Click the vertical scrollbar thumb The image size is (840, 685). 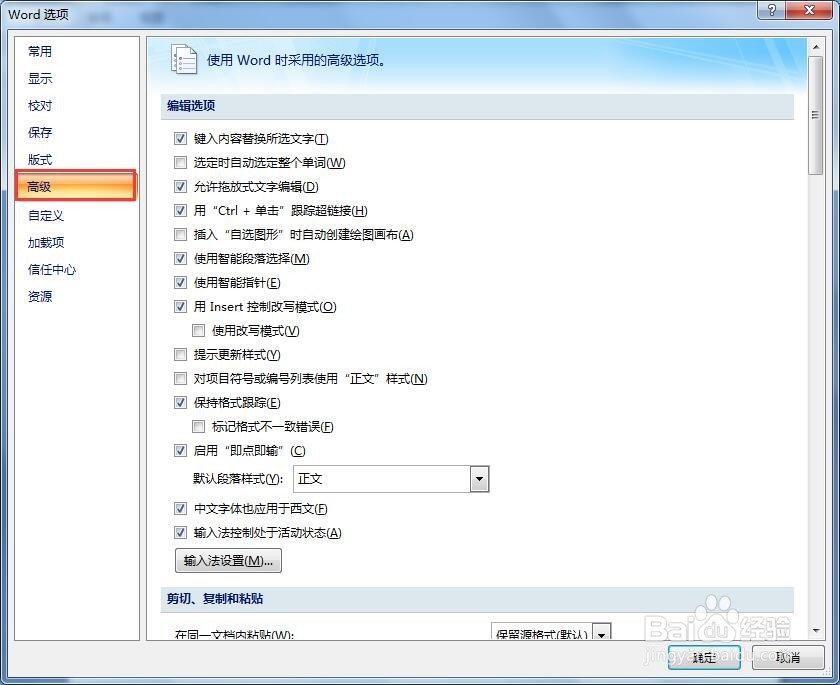pos(816,115)
